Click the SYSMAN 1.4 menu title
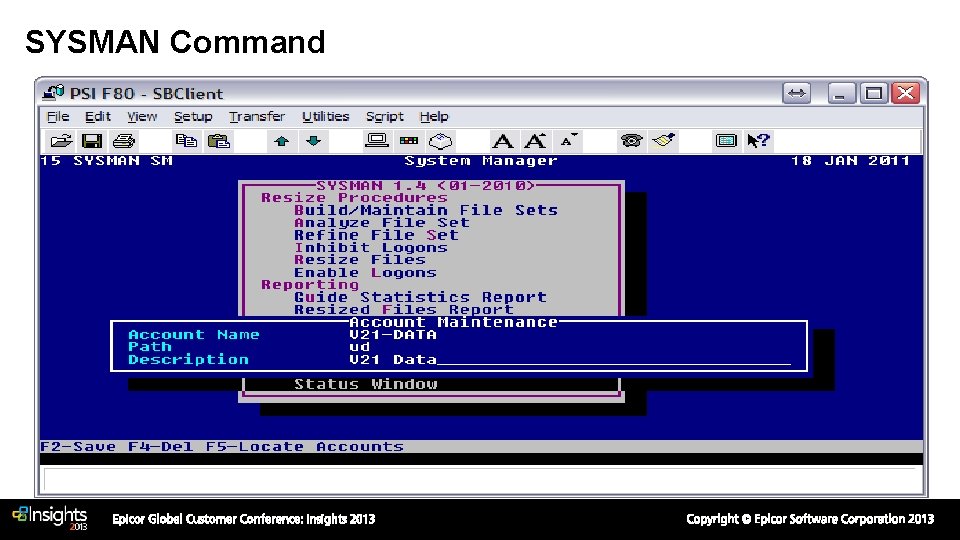Viewport: 960px width, 540px height. pos(426,185)
